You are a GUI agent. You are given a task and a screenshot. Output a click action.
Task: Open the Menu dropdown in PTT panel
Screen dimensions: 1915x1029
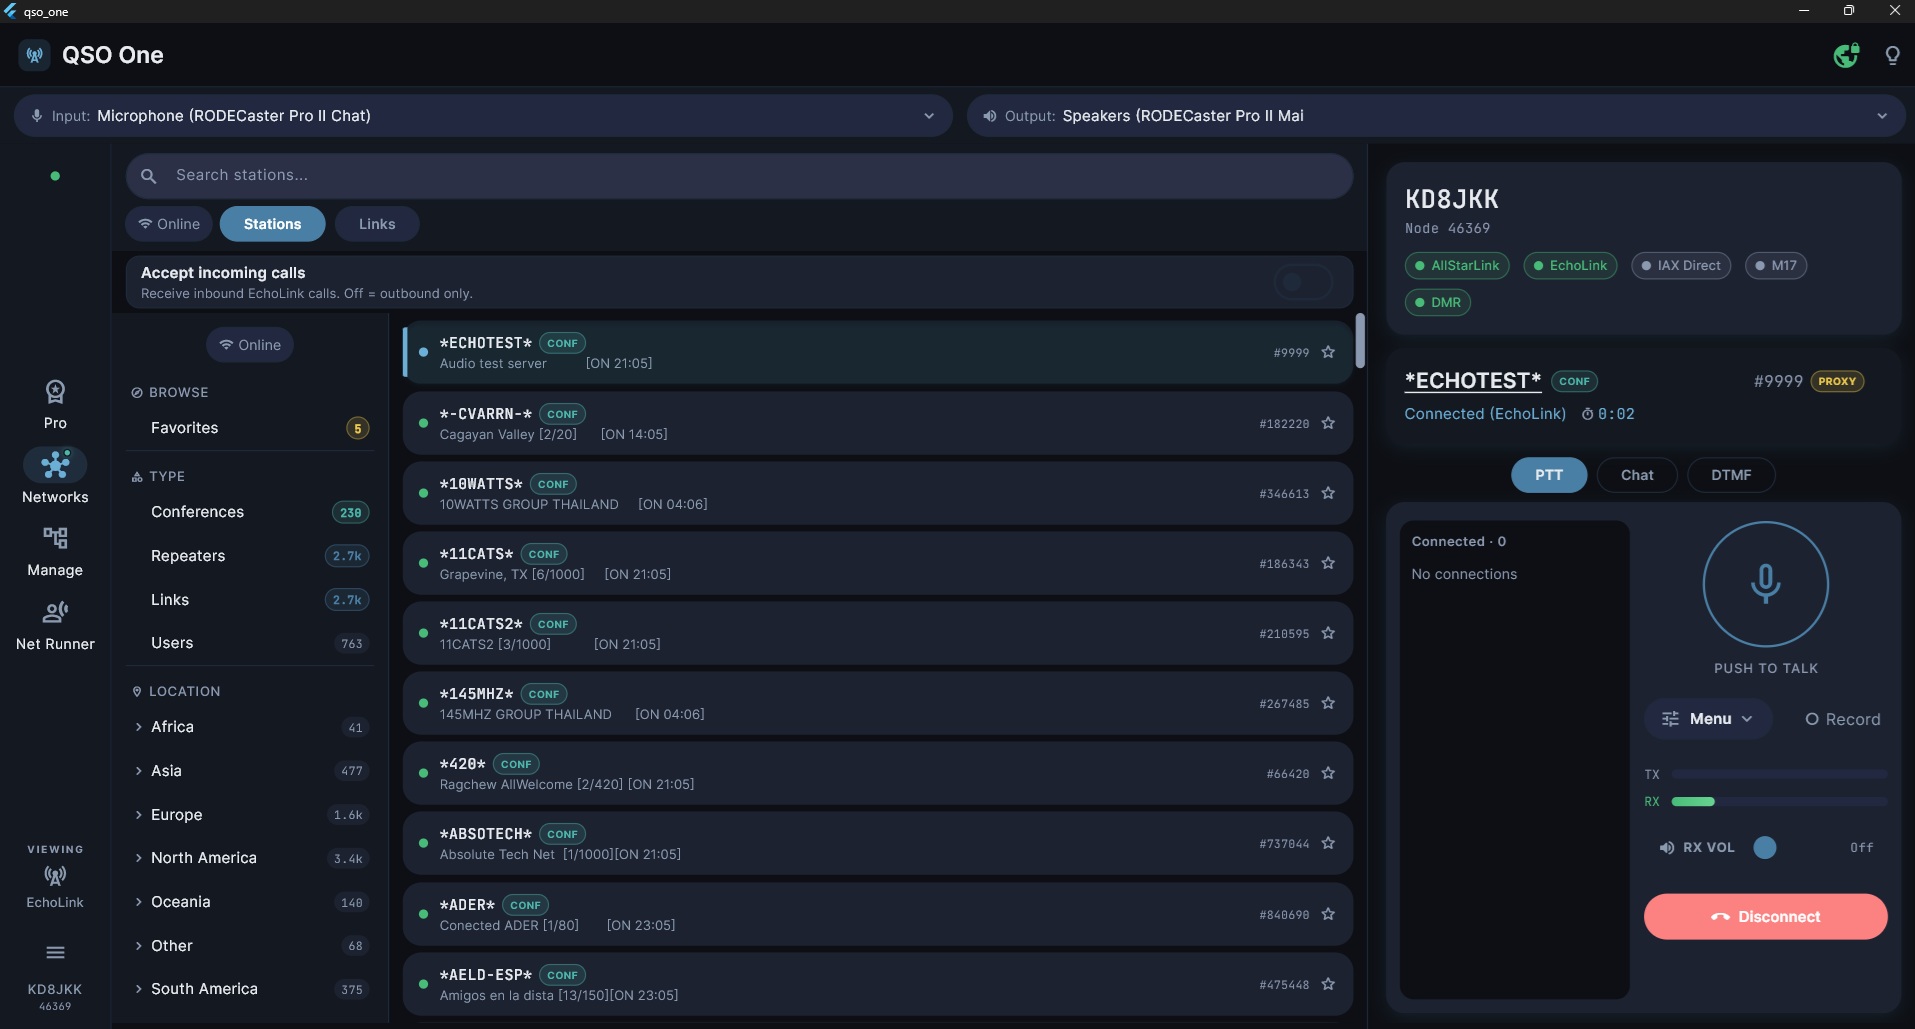[x=1707, y=719]
